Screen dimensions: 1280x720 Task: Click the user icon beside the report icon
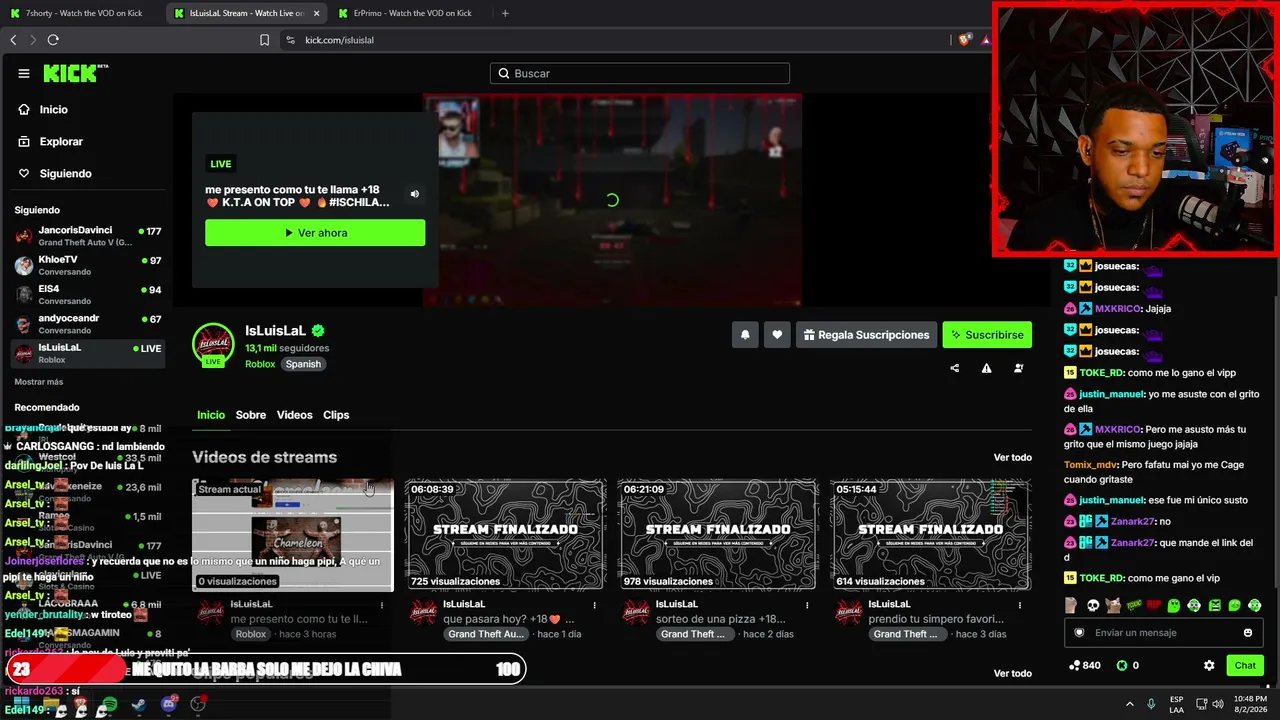pyautogui.click(x=1018, y=368)
